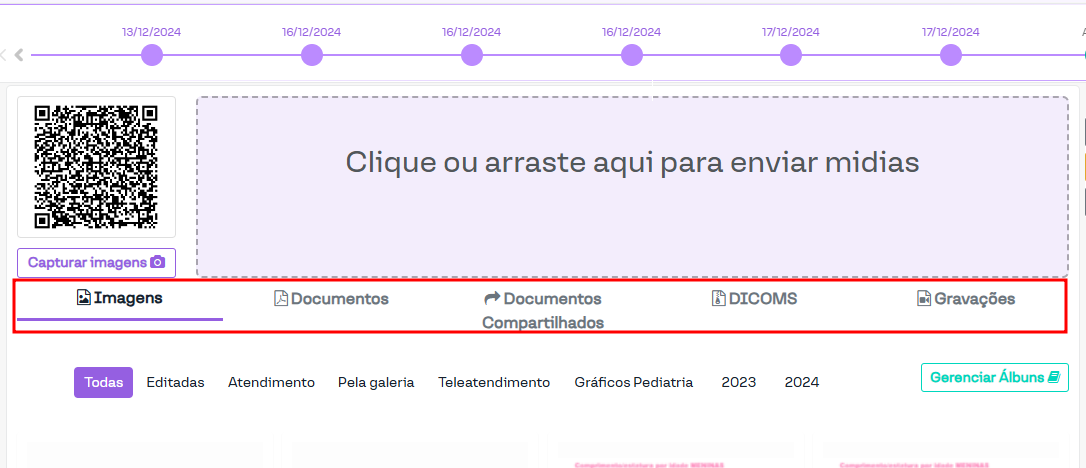Choose the Gráficos Pediatria album
The height and width of the screenshot is (468, 1086).
(x=633, y=382)
